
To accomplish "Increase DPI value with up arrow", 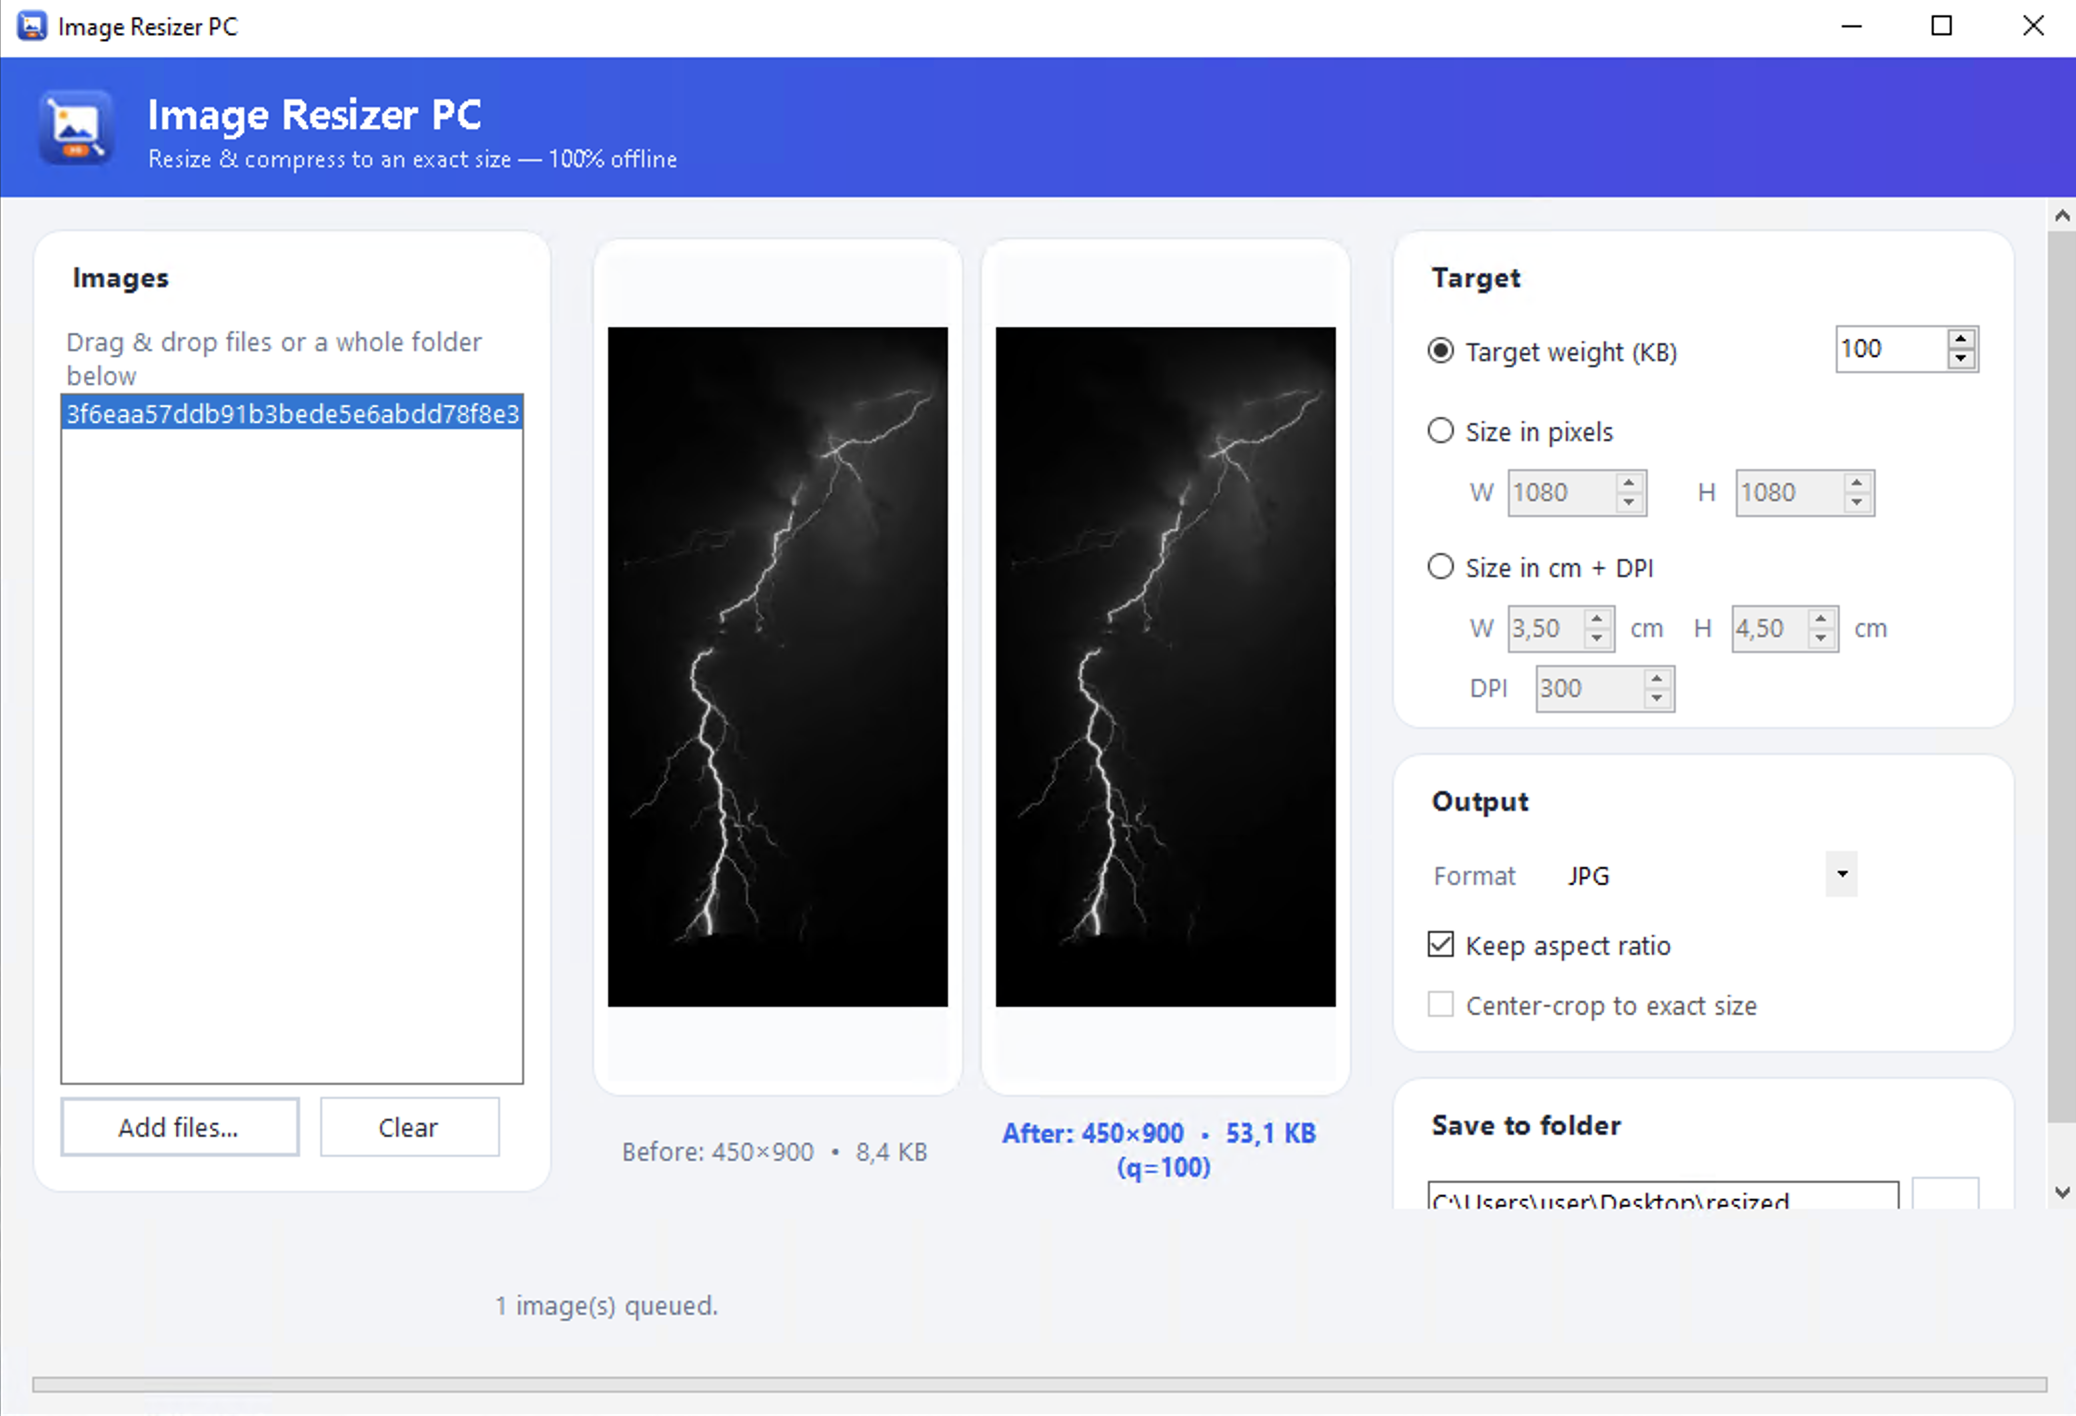I will tap(1657, 679).
